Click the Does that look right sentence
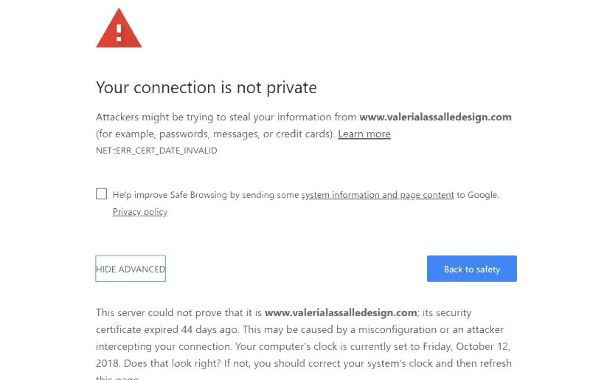This screenshot has width=590, height=380. (172, 363)
